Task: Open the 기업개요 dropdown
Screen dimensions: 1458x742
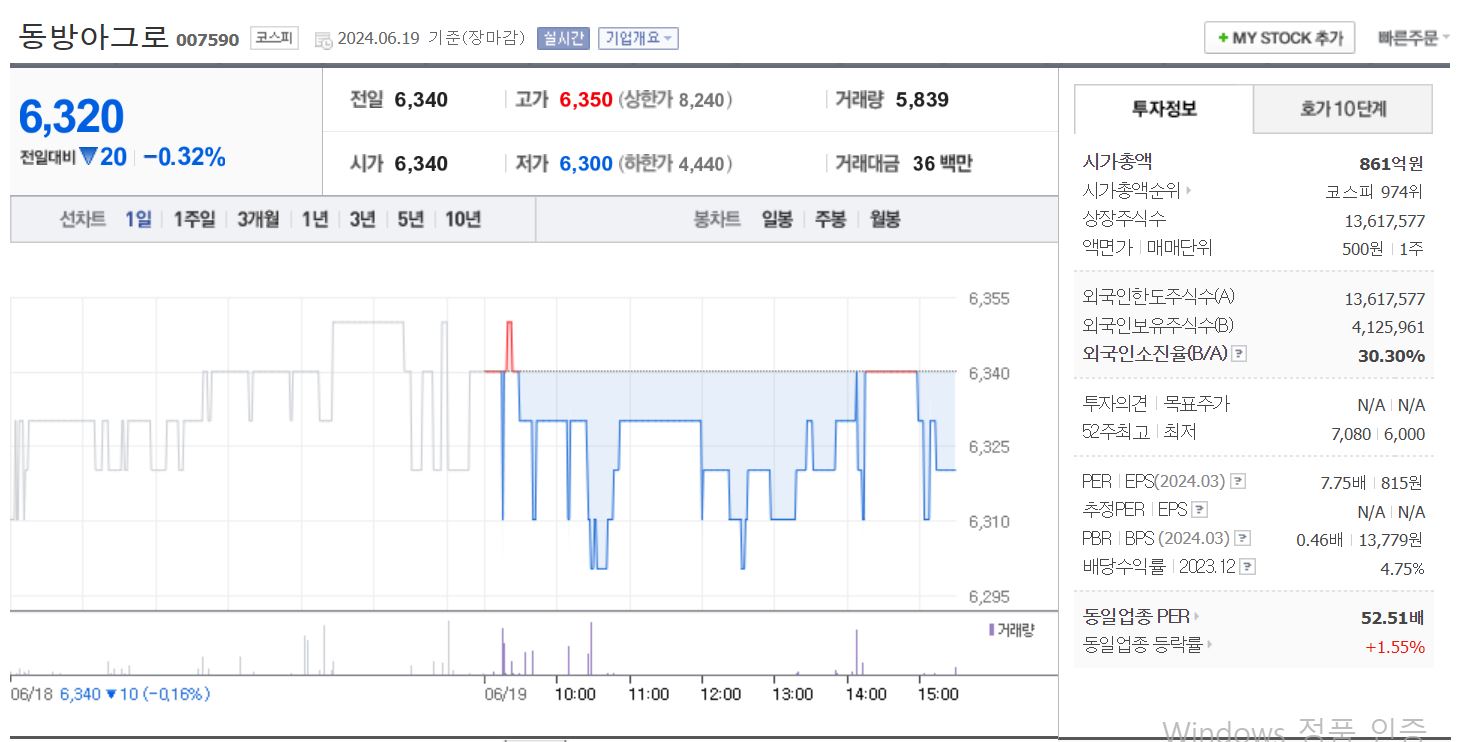Action: [x=638, y=38]
